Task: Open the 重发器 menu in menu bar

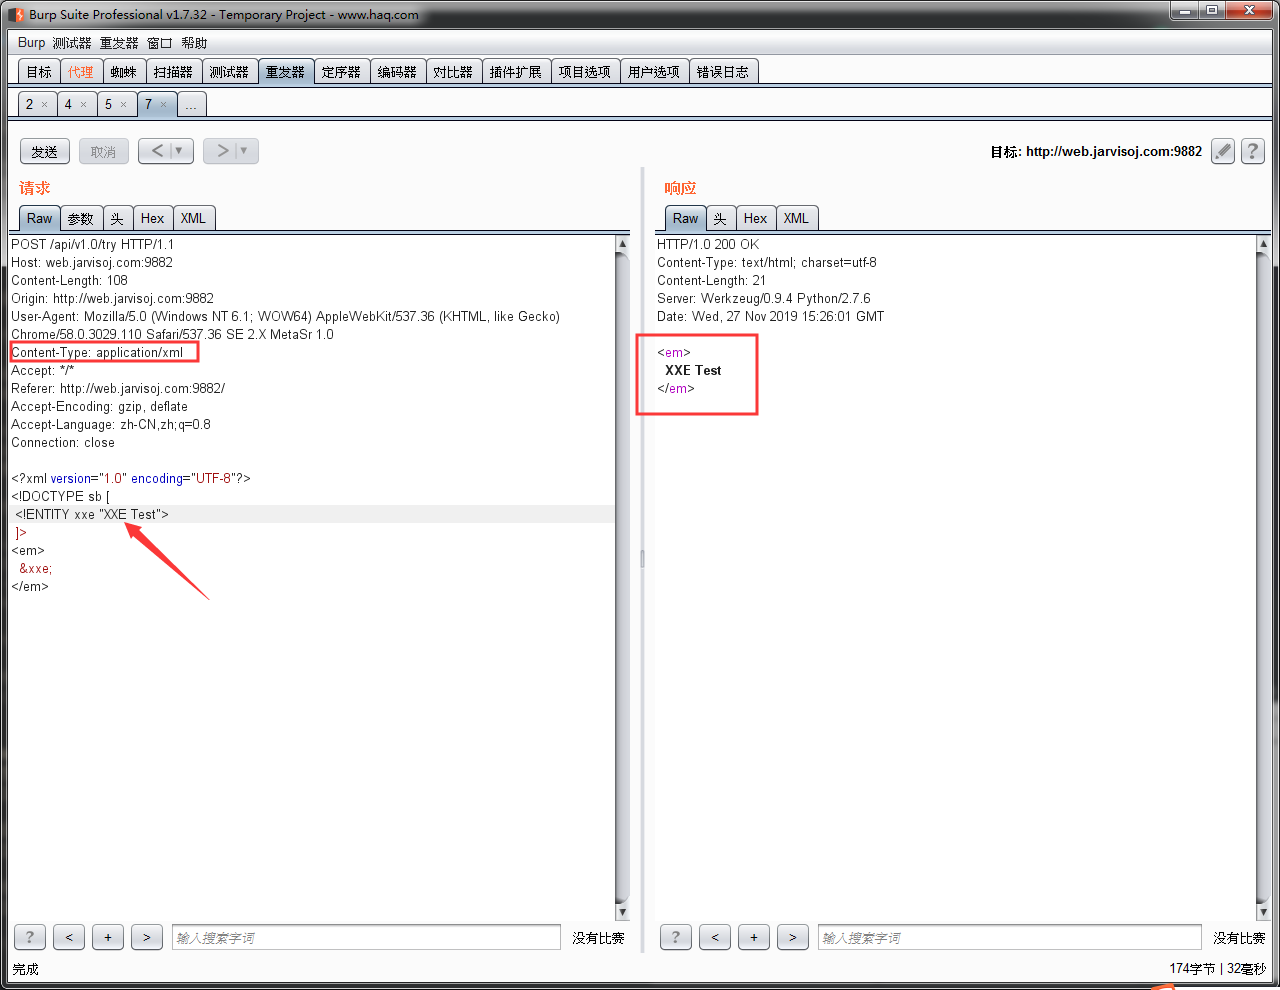Action: click(119, 43)
